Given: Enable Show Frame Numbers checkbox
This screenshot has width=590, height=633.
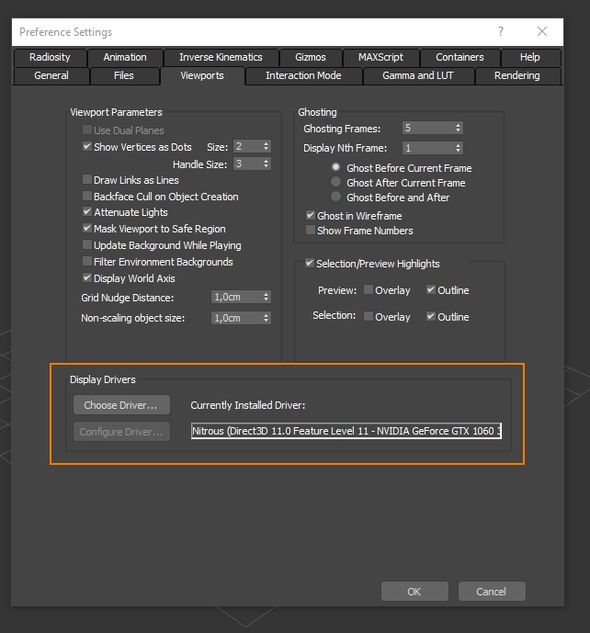Looking at the screenshot, I should [310, 230].
